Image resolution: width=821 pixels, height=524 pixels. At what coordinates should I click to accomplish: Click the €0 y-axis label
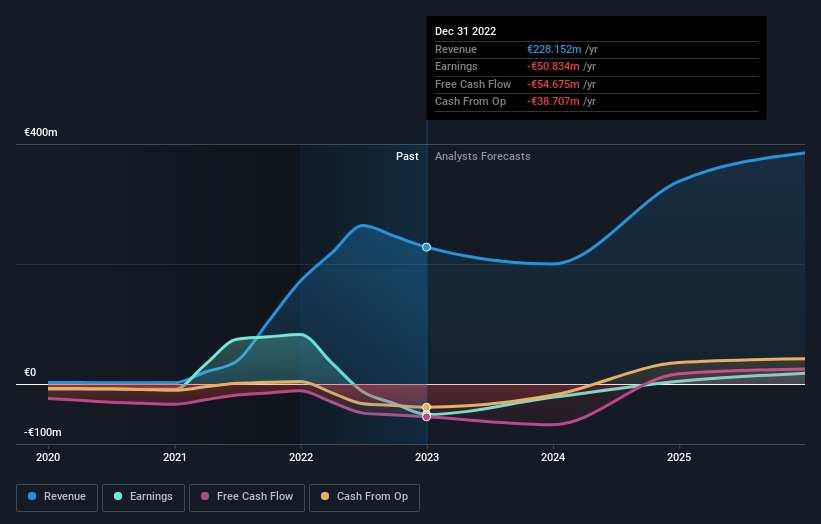(30, 373)
